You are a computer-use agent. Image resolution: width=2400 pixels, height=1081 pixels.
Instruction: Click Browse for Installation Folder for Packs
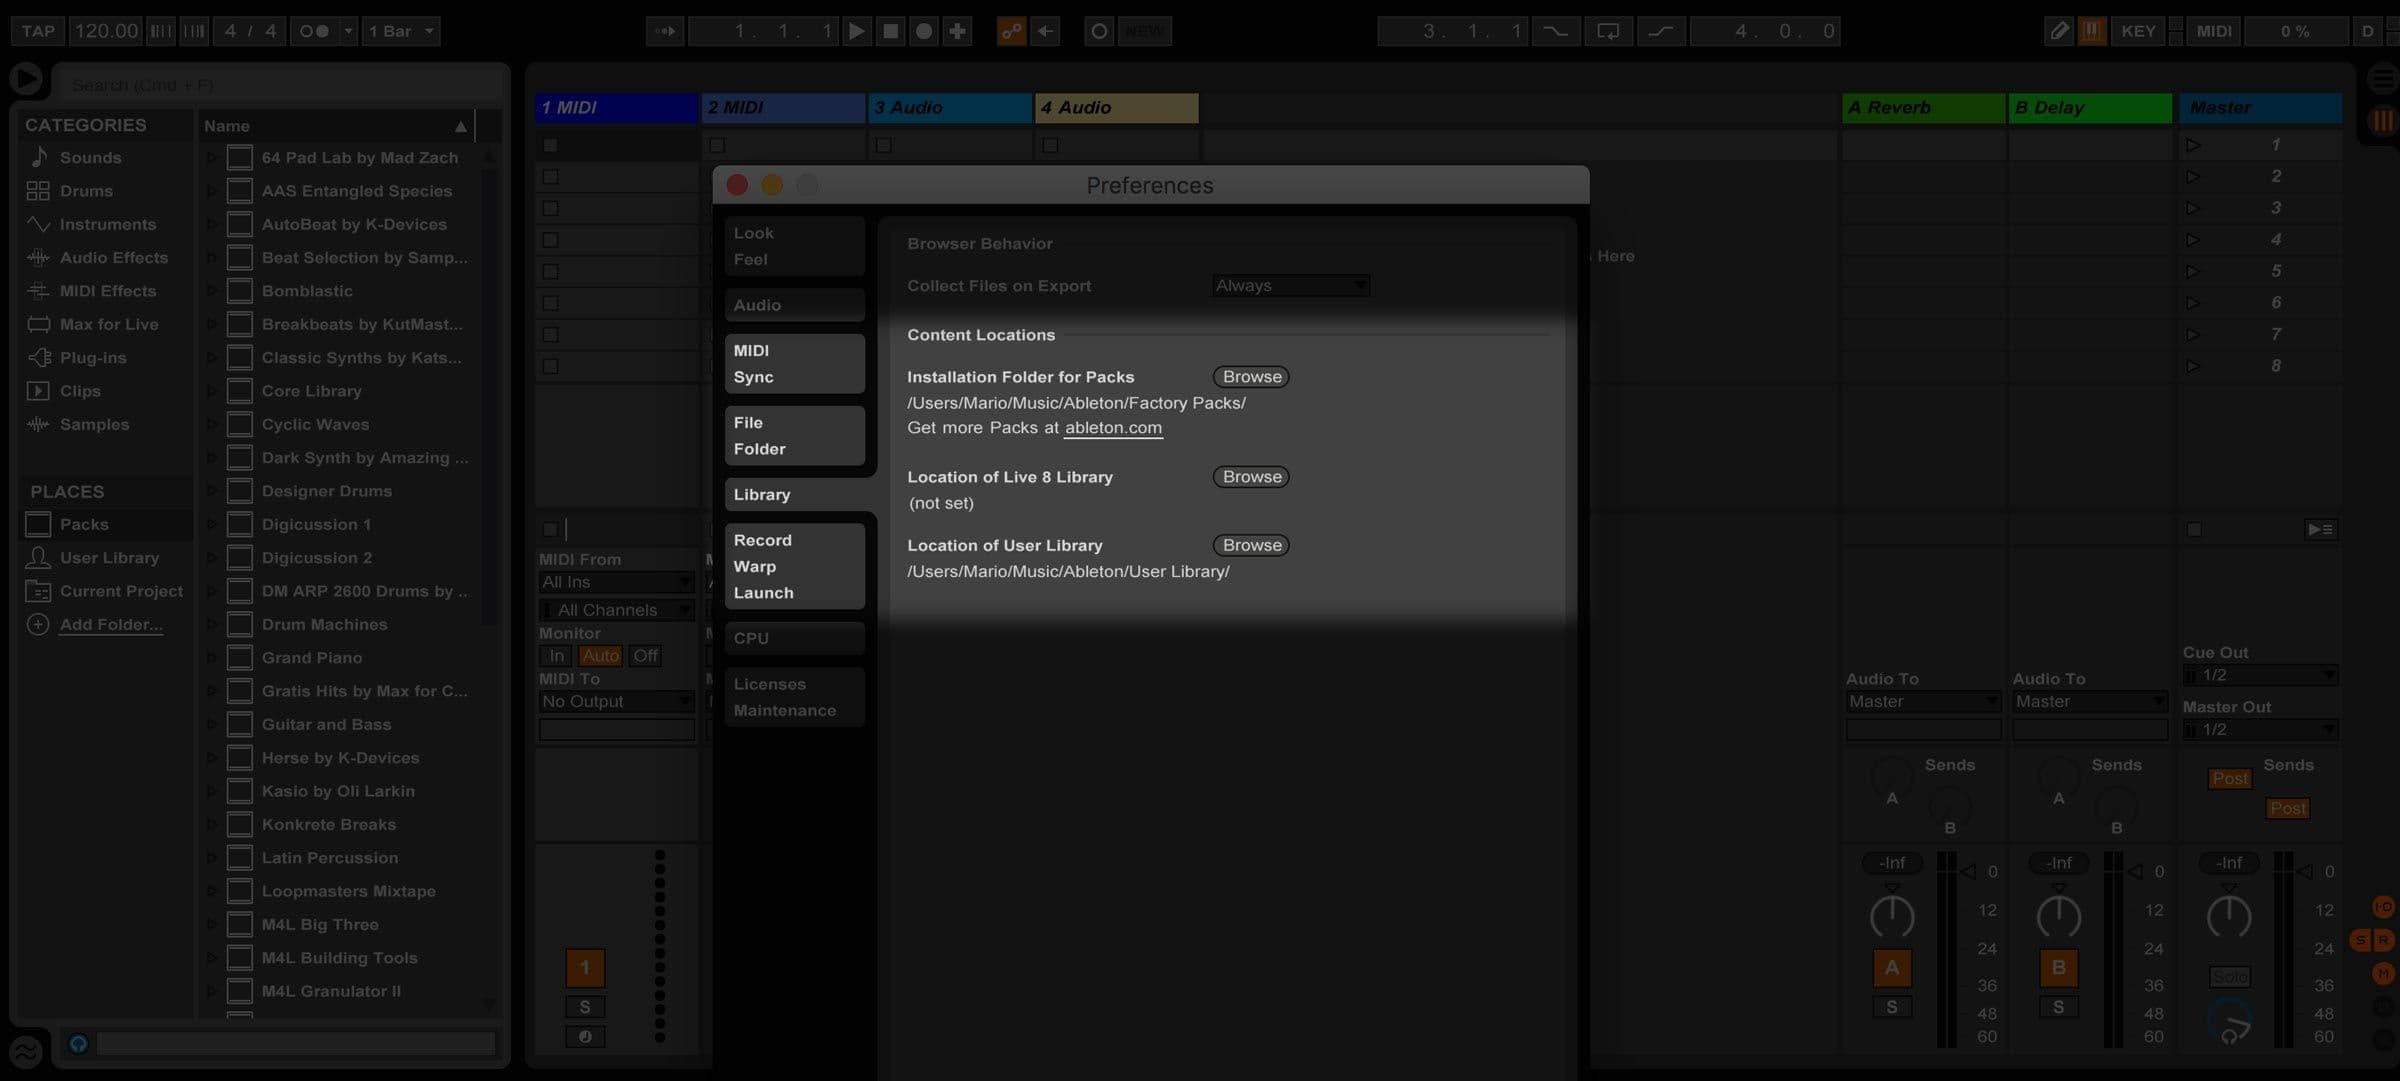pyautogui.click(x=1250, y=376)
